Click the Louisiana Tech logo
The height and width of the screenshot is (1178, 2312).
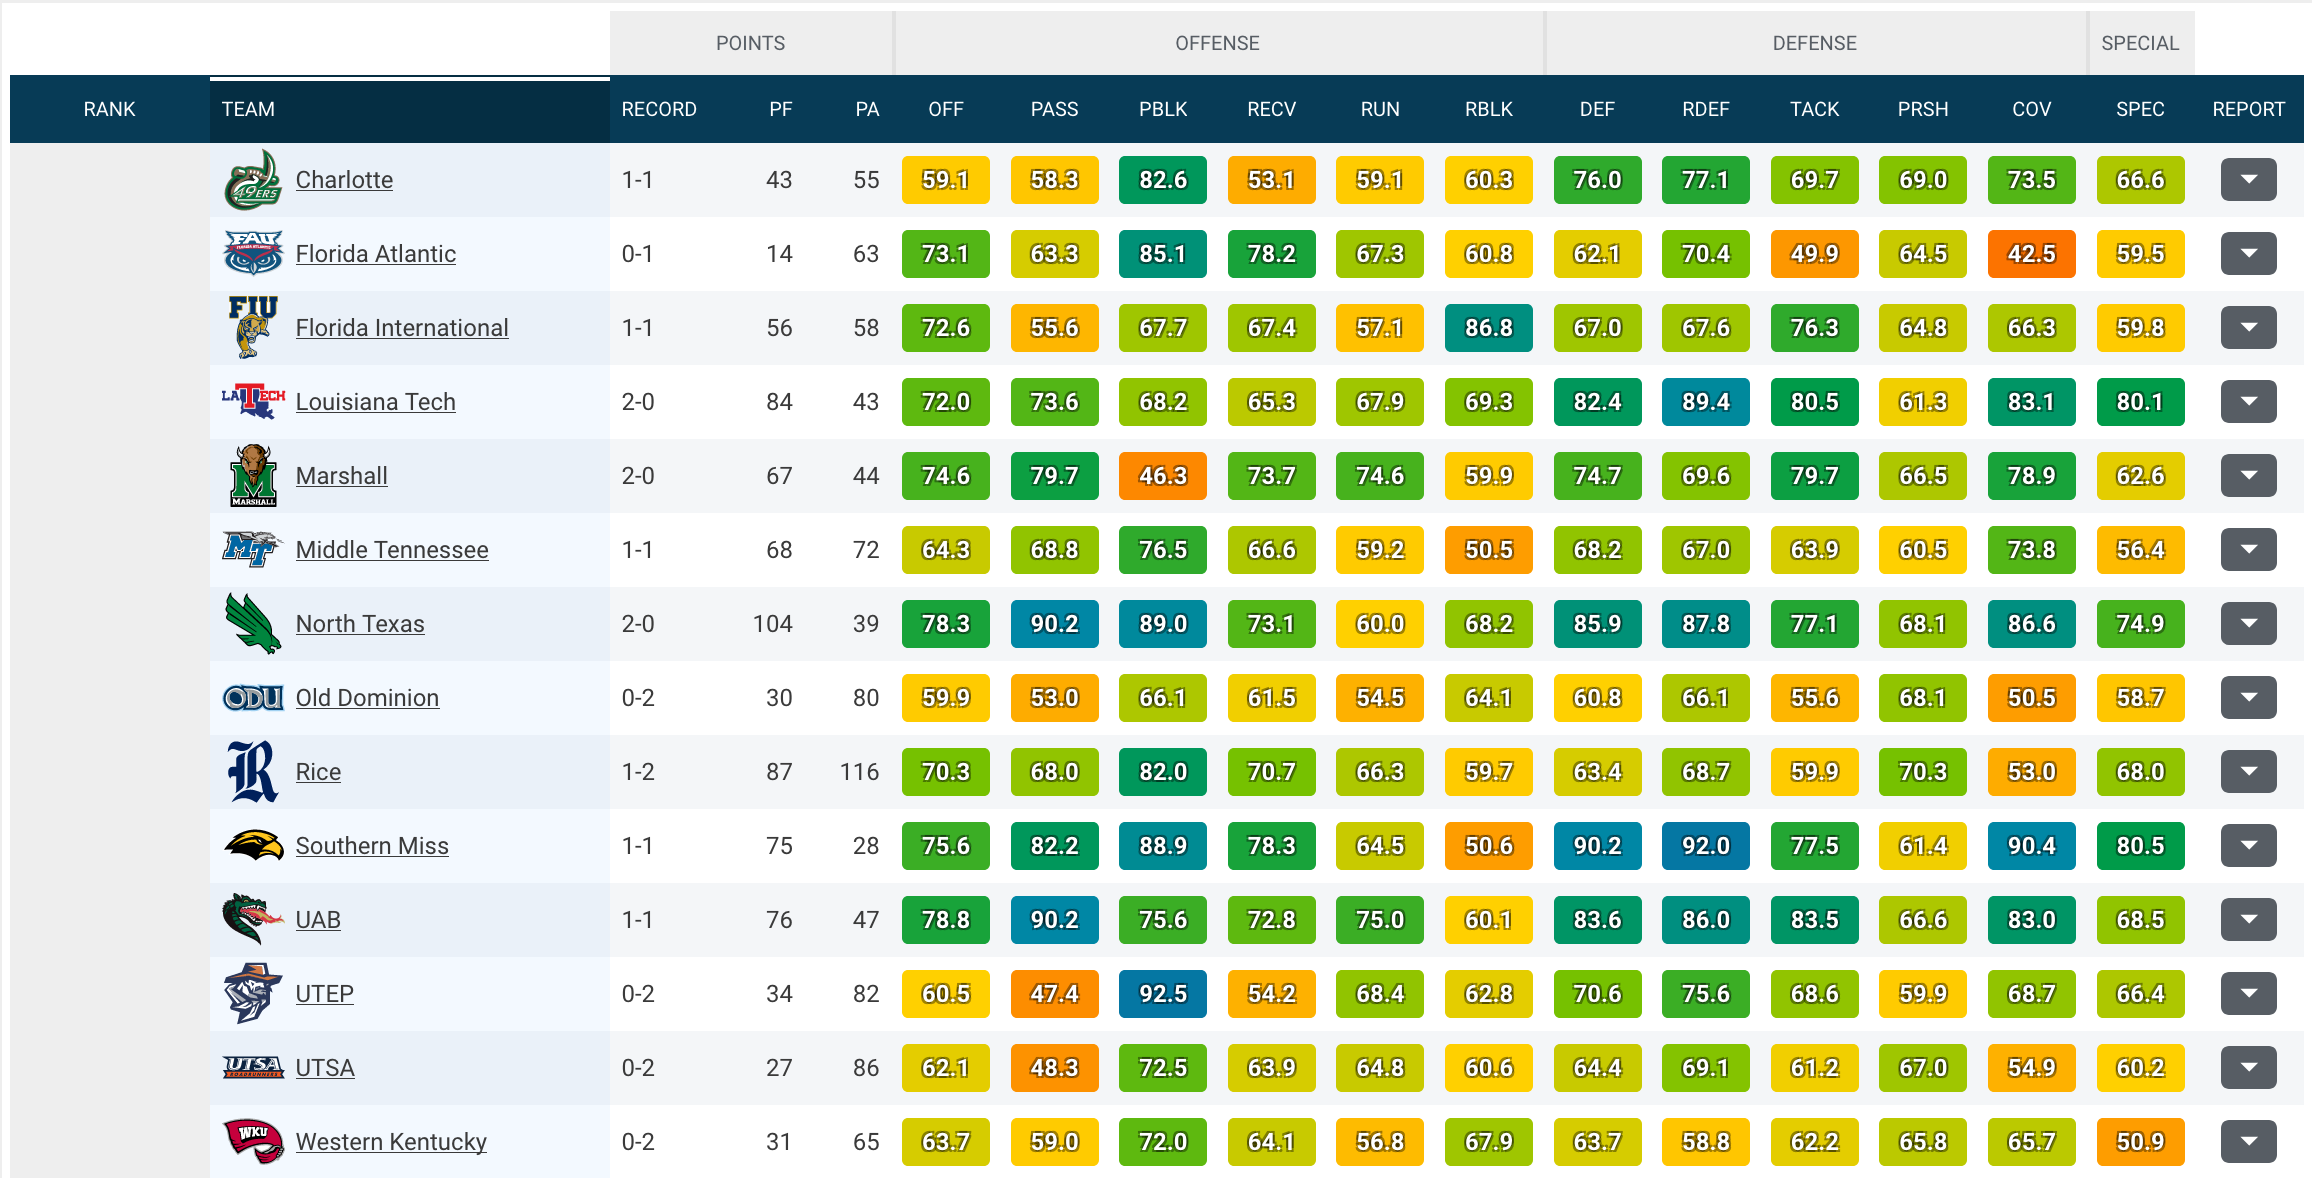(x=253, y=401)
